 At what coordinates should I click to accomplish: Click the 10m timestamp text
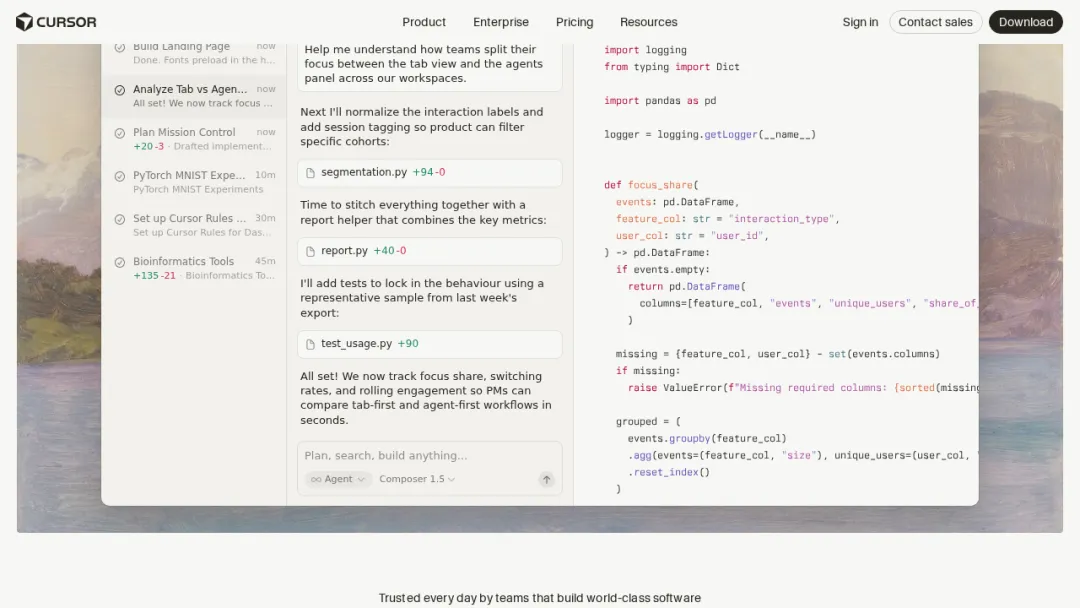point(265,175)
